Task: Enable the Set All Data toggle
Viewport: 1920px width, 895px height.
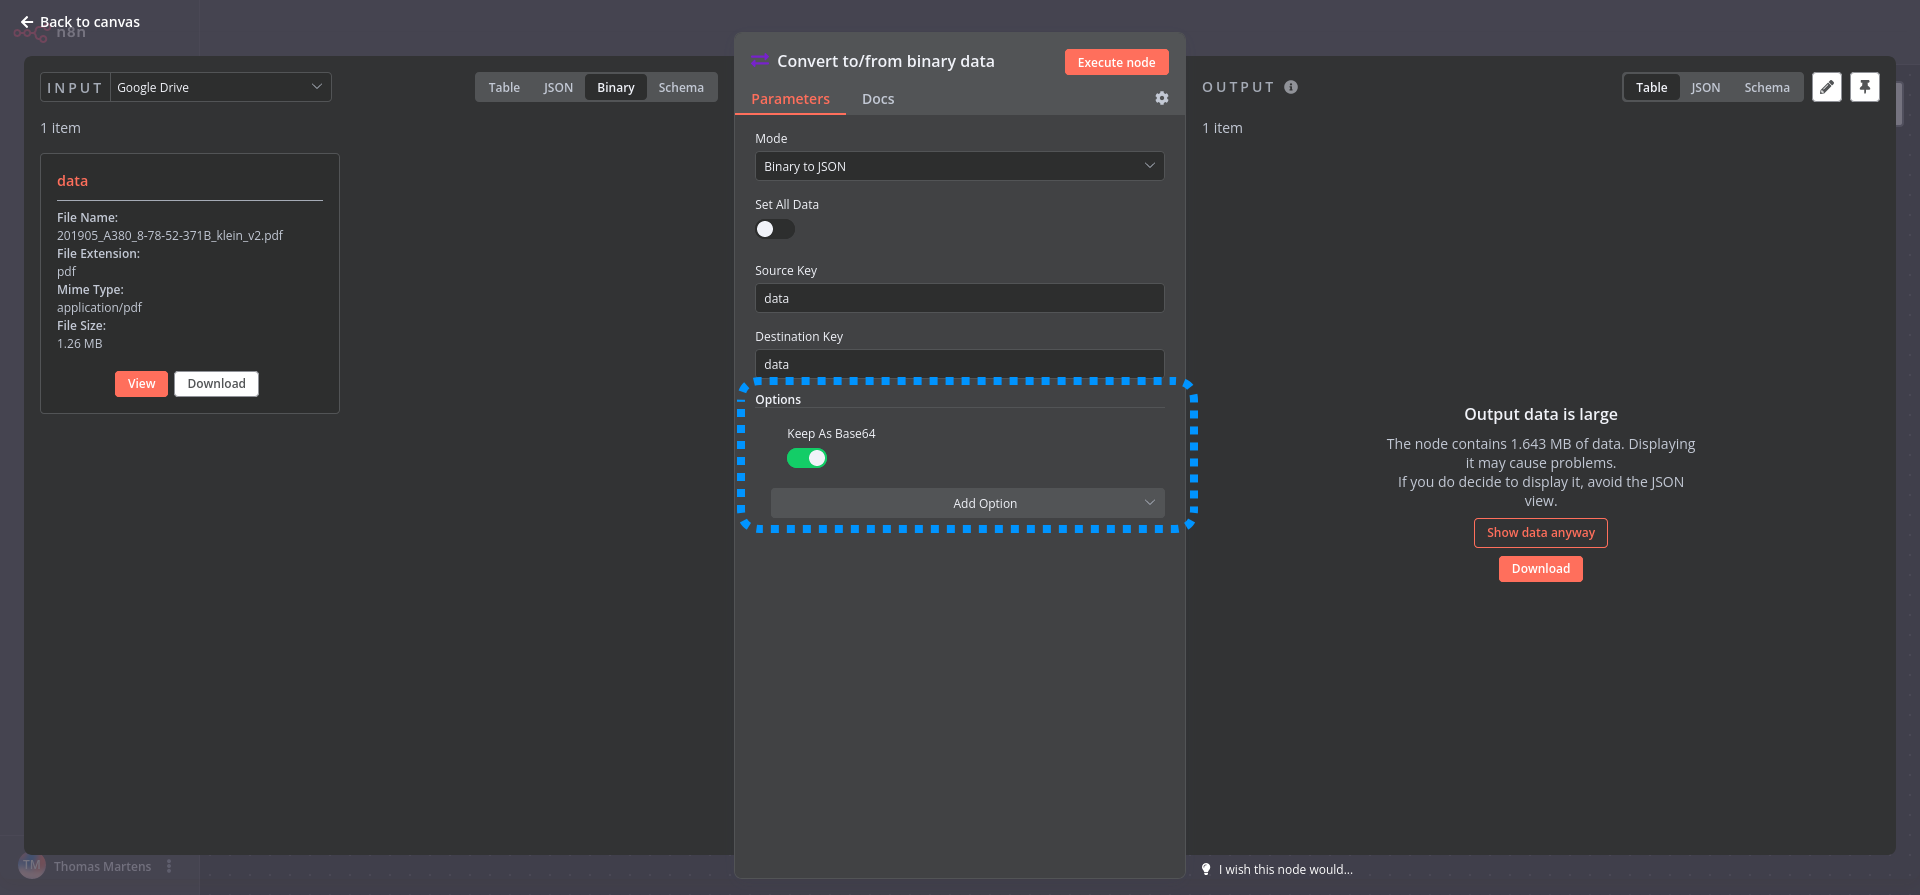Action: coord(774,229)
